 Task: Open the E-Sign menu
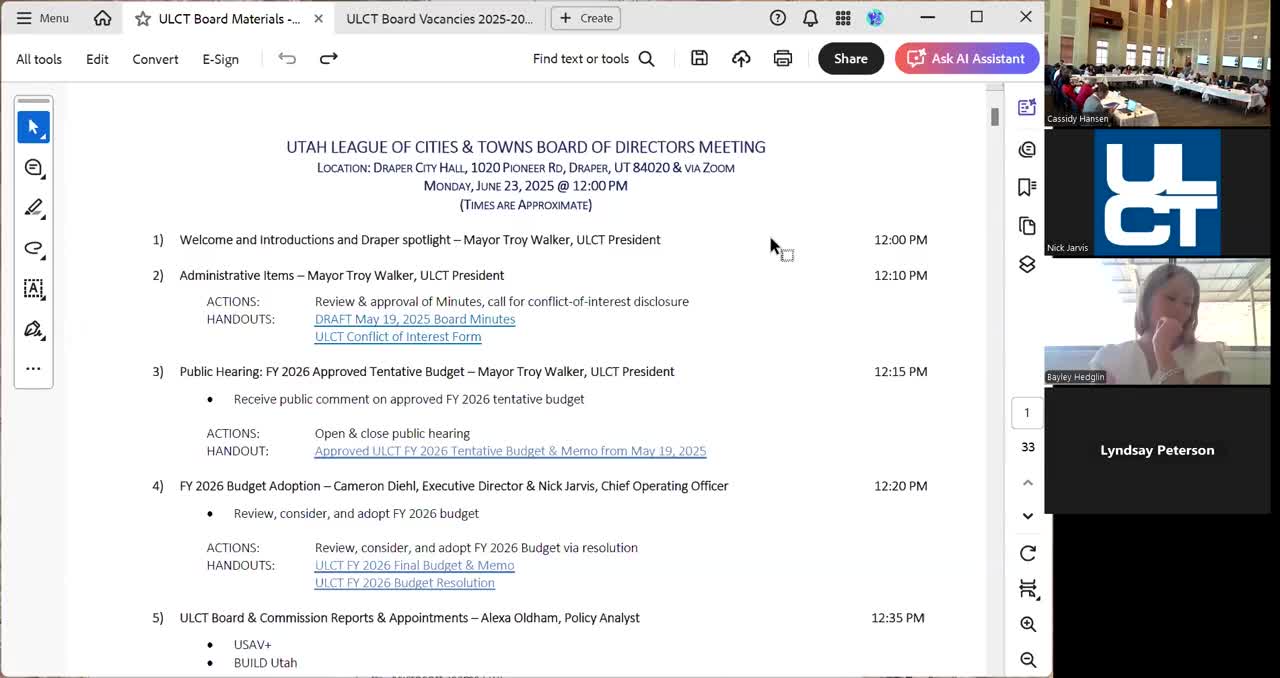(x=220, y=59)
